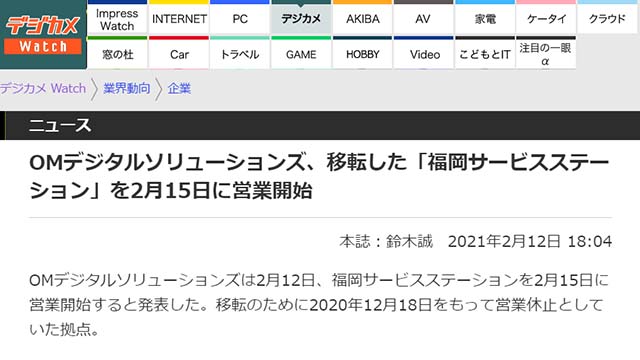This screenshot has width=640, height=360.
Task: Visit the 窓の杜 tab
Action: 117,53
